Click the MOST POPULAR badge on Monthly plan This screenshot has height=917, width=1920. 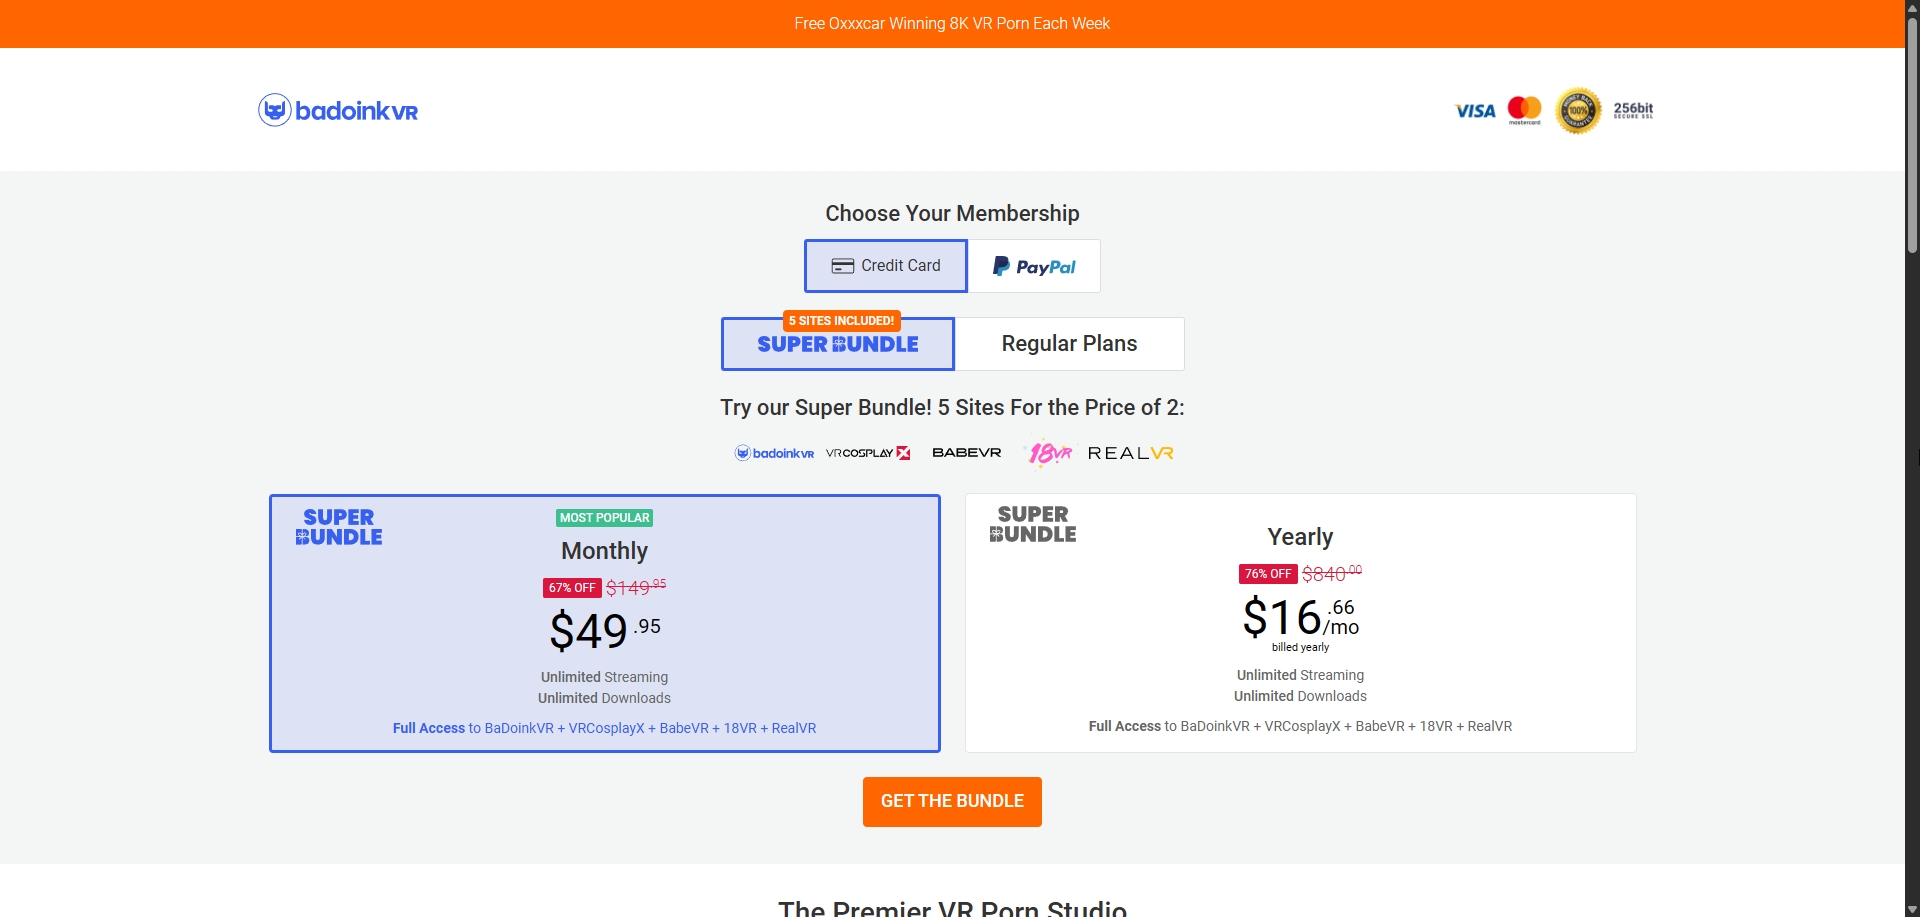604,517
